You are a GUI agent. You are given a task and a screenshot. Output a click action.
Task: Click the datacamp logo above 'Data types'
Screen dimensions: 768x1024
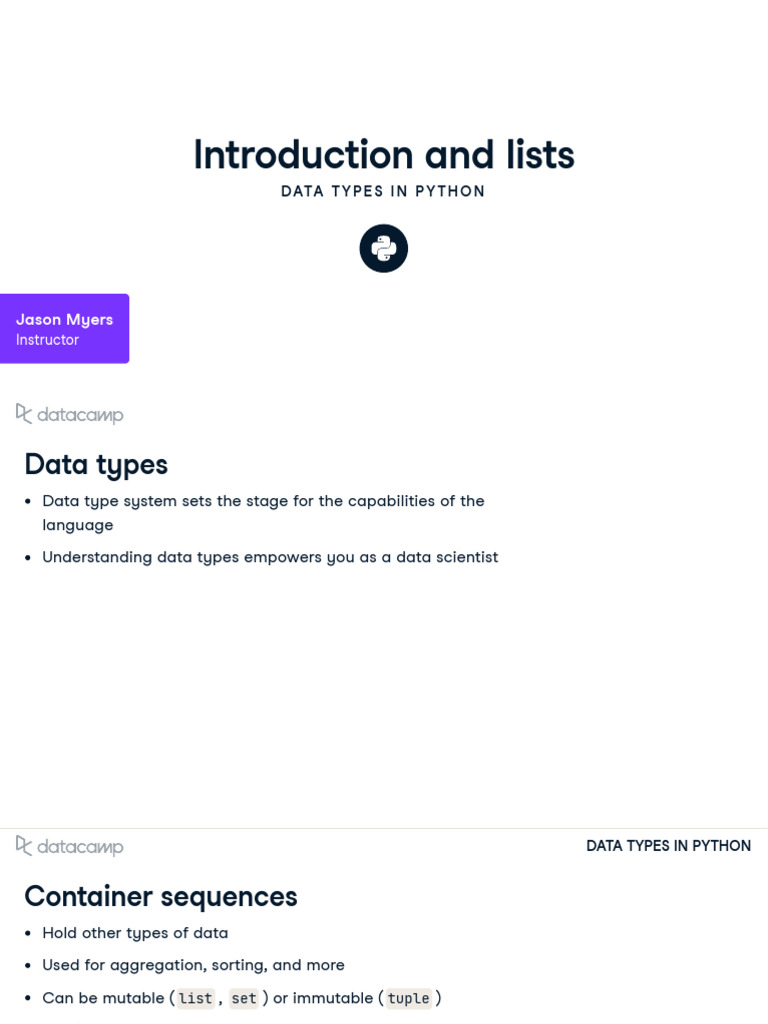point(70,414)
